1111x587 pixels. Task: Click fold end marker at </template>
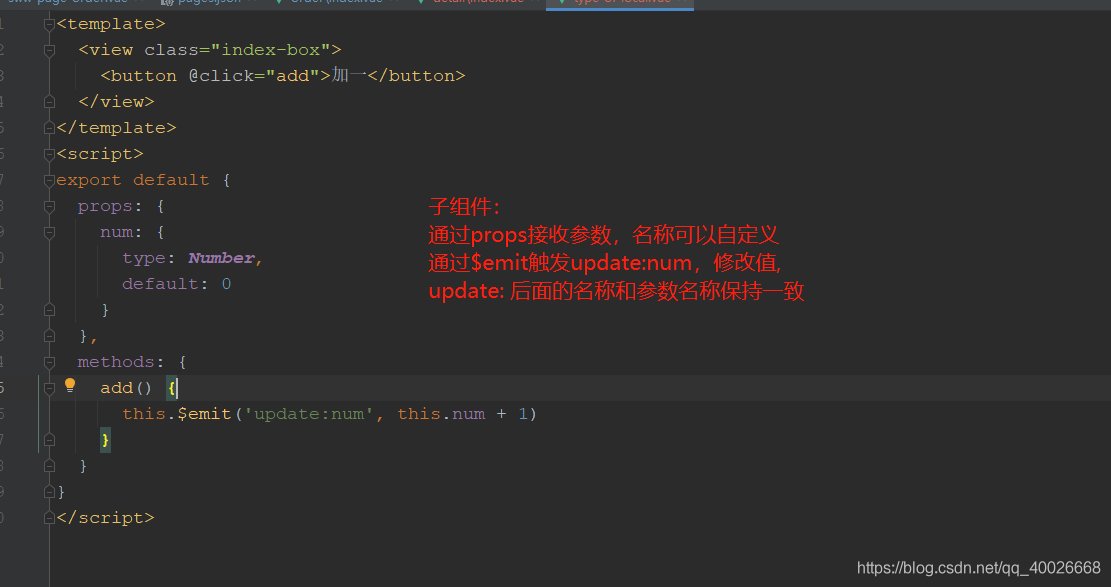coord(49,128)
